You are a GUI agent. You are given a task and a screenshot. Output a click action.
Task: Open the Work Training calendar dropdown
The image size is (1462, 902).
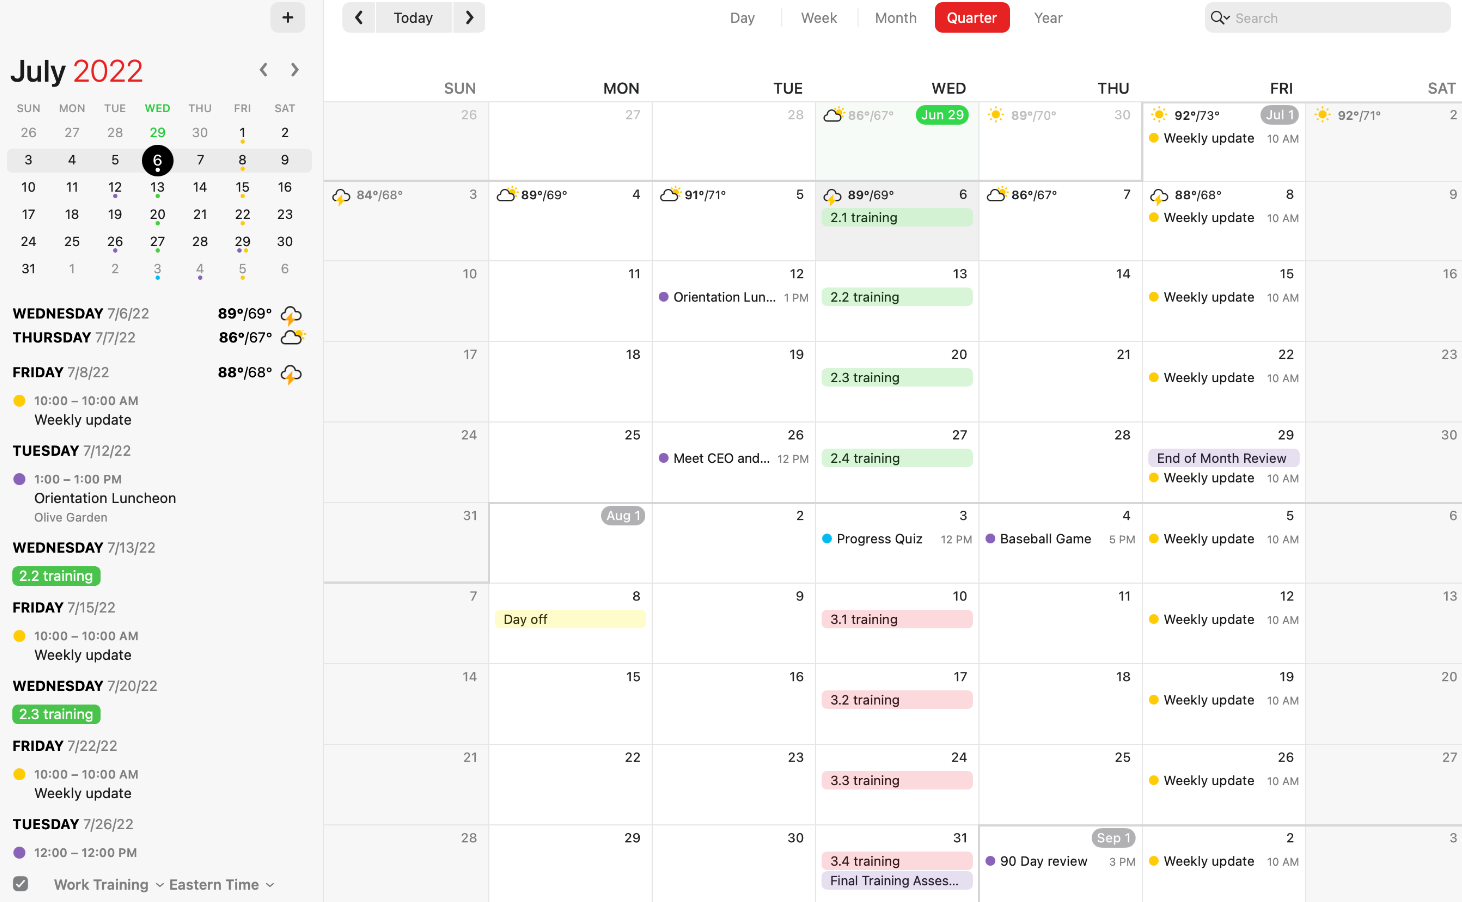(160, 885)
